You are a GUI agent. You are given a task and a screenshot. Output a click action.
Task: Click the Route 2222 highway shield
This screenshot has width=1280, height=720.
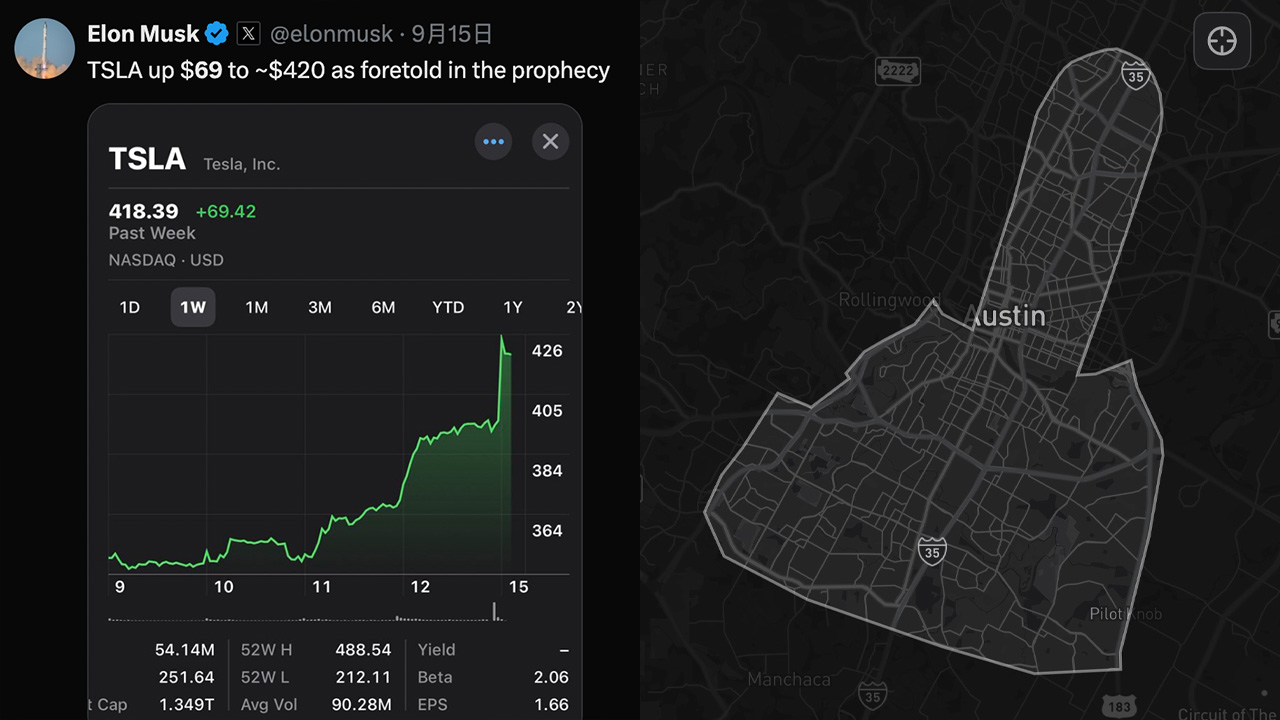click(x=896, y=70)
